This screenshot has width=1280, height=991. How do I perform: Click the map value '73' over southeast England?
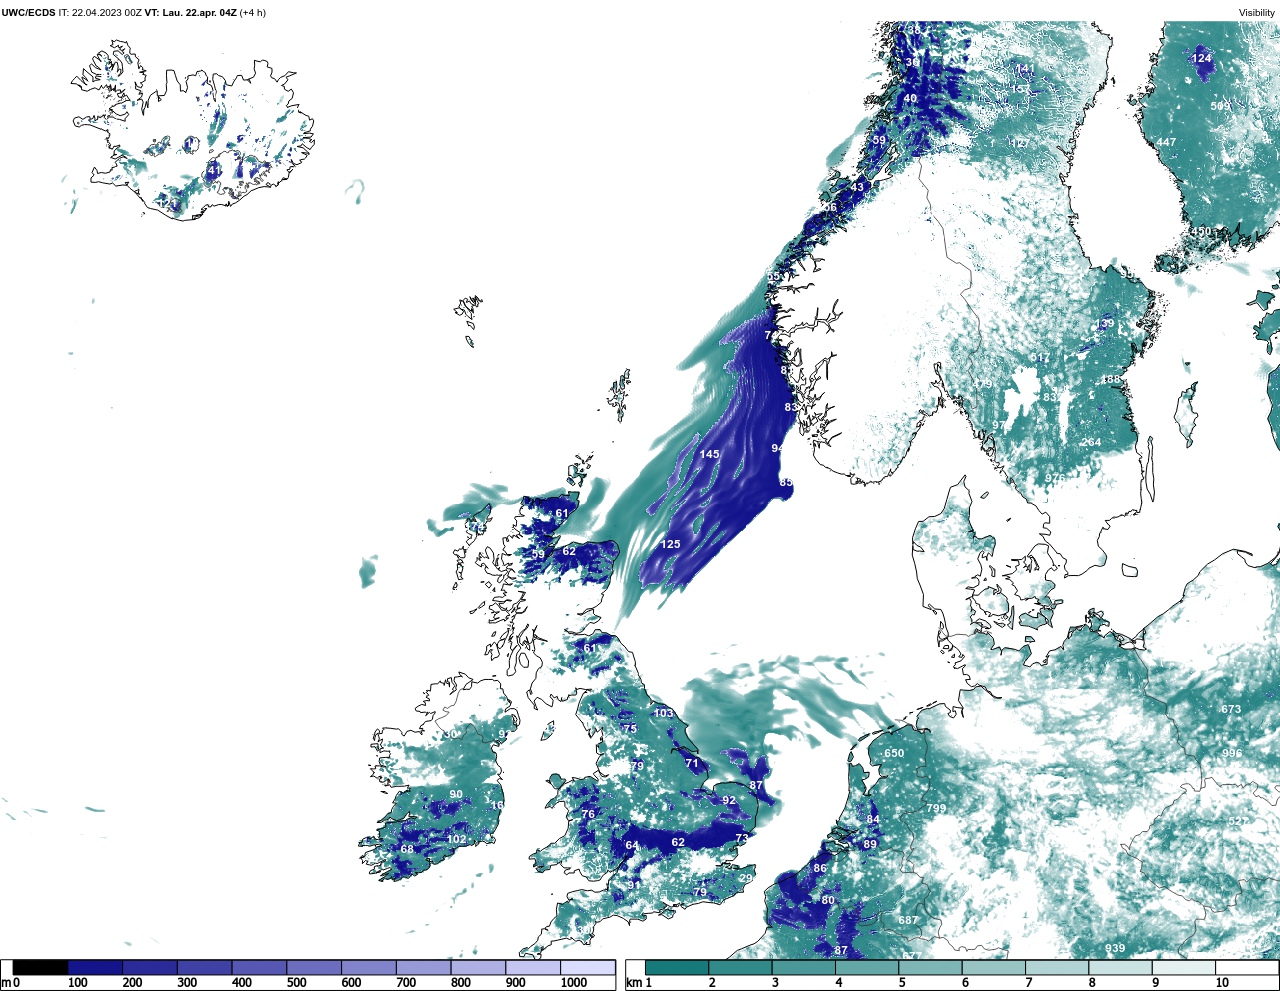742,839
